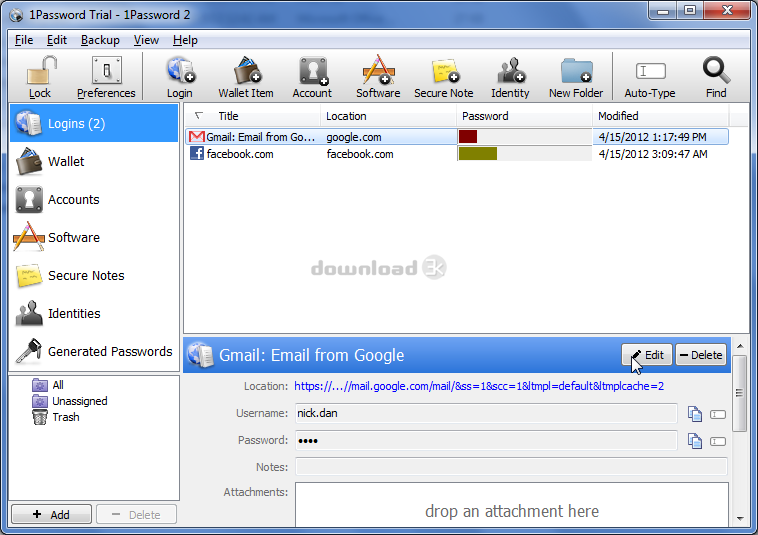Screen dimensions: 758x535
Task: Copy the username with the copy icon
Action: 695,414
